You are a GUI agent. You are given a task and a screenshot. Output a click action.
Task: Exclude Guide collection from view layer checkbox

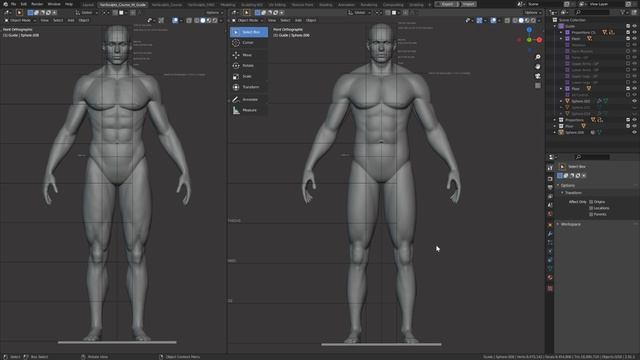(x=628, y=26)
